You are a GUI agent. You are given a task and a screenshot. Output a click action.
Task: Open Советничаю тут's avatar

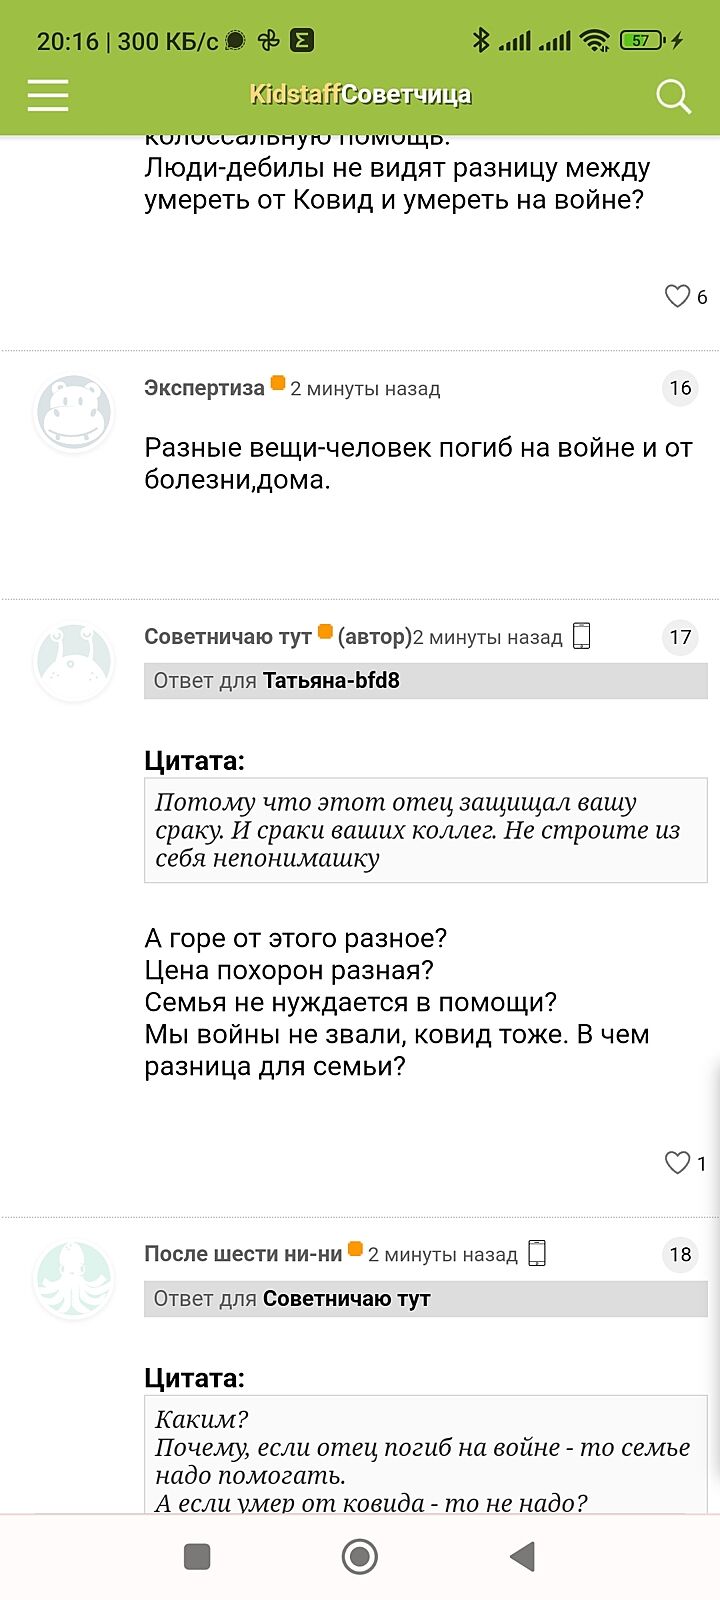point(72,661)
